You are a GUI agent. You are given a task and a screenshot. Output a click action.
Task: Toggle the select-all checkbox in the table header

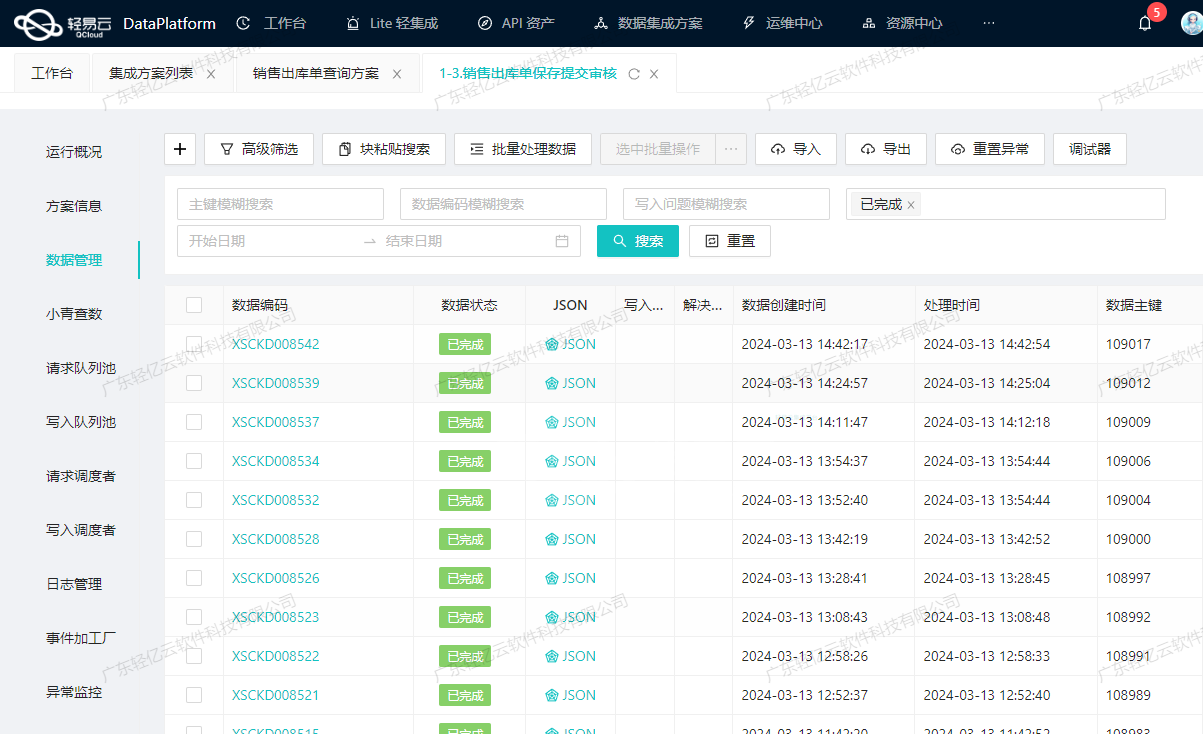pyautogui.click(x=194, y=305)
